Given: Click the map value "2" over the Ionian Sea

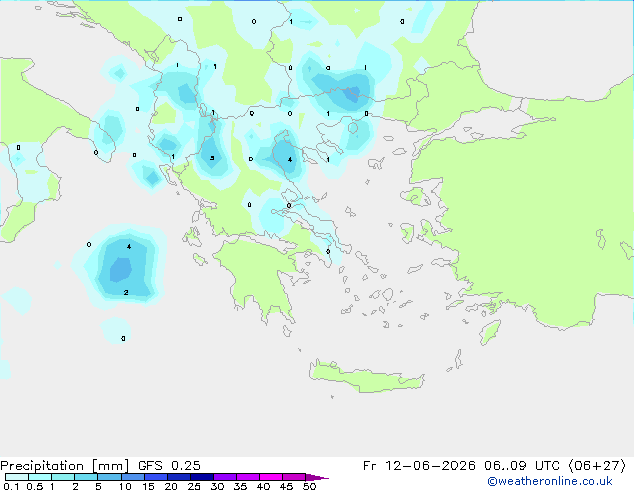Looking at the screenshot, I should point(126,292).
